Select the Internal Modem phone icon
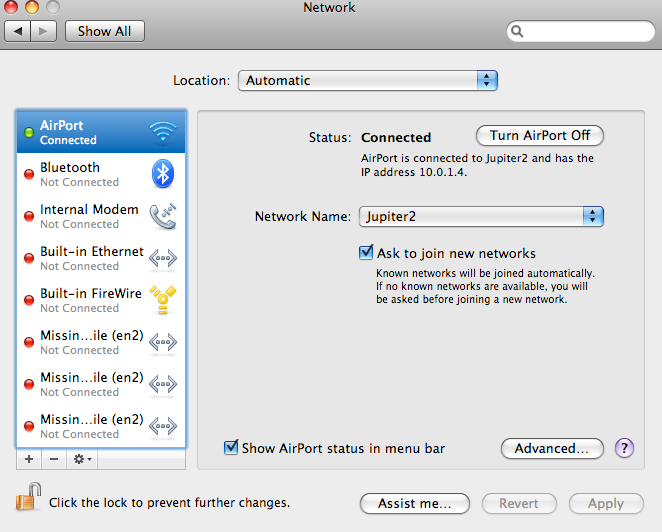662x532 pixels. [x=162, y=216]
